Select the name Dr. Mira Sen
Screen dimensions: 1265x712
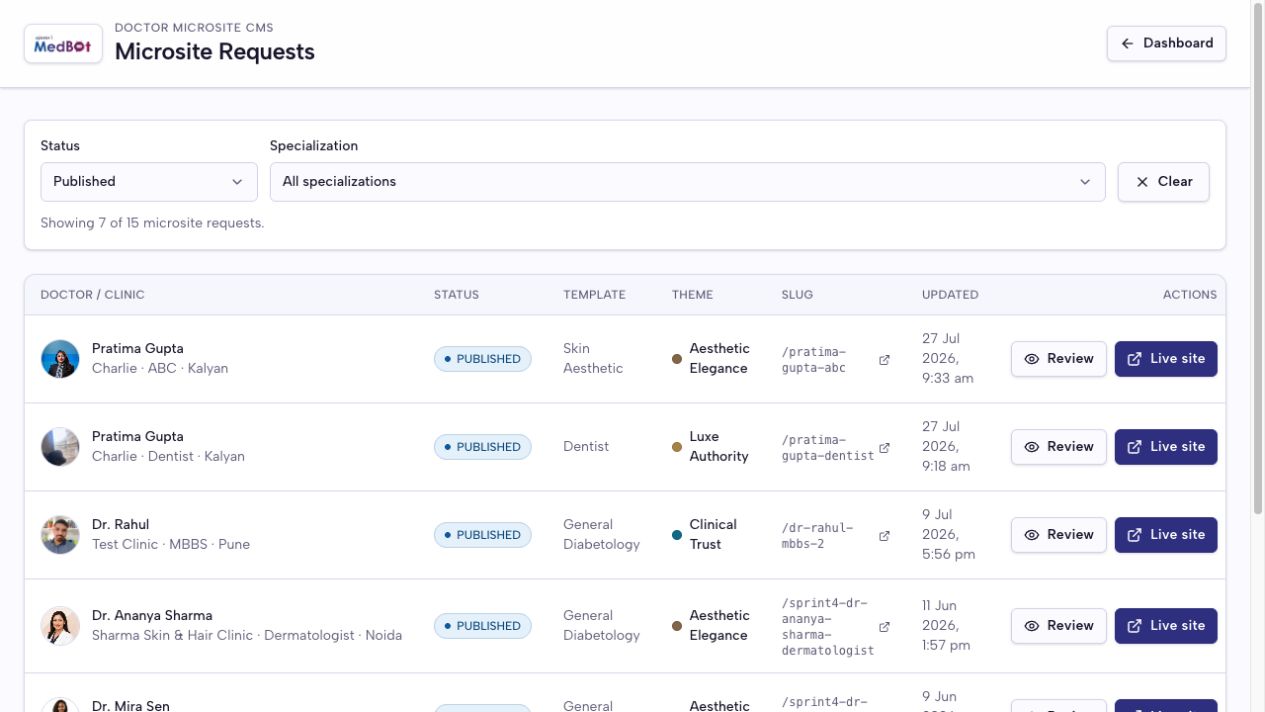tap(130, 706)
